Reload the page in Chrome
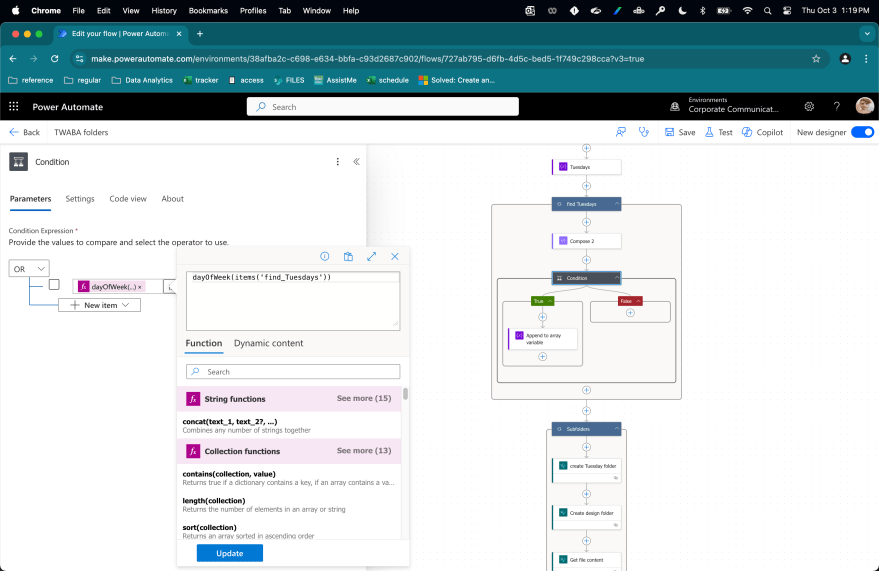Screen dimensions: 879x571 click(x=54, y=59)
